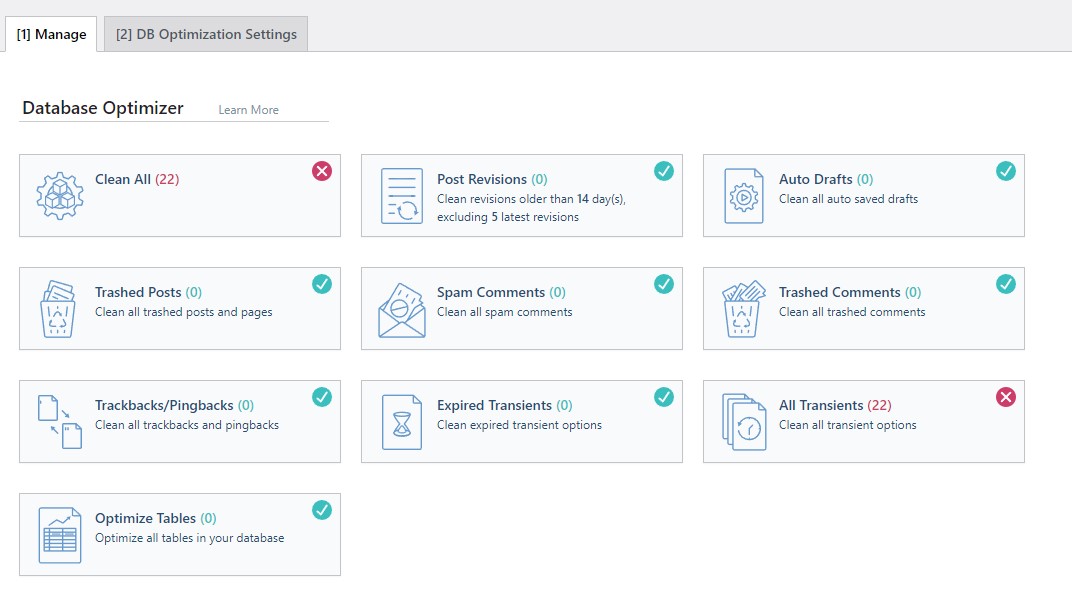Click the Auto Drafts (0) title
The image size is (1072, 592).
[x=826, y=179]
